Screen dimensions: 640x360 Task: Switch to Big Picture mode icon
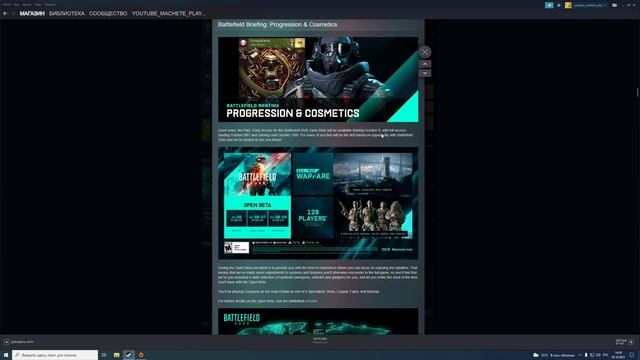point(614,5)
